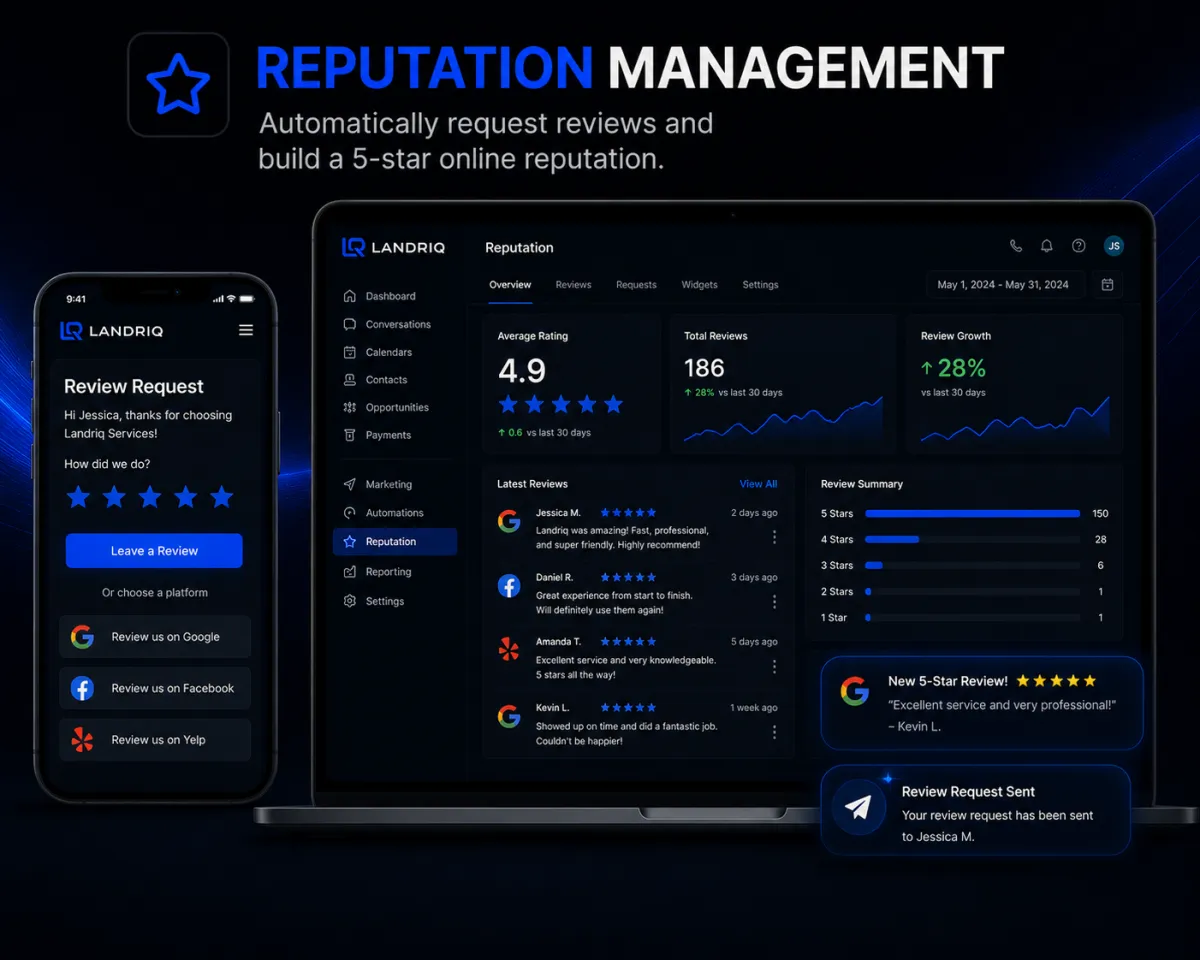
Task: Click the 1 Star summary row
Action: (x=964, y=617)
